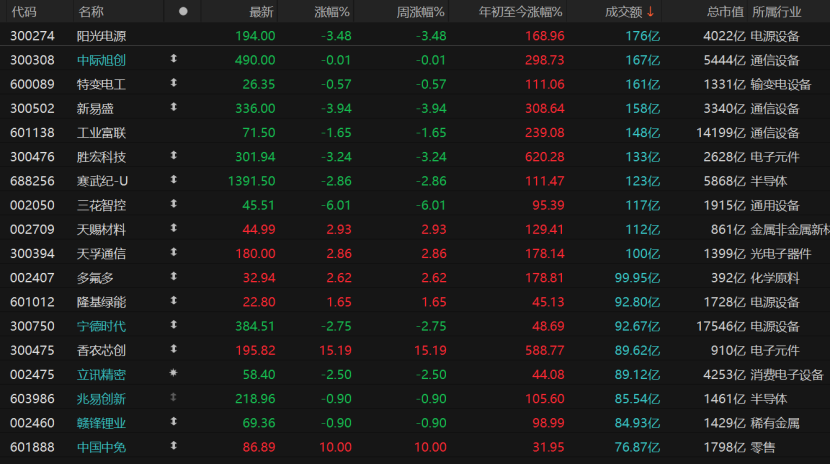Click 香农芯创 stock name
The width and height of the screenshot is (830, 464).
[x=101, y=351]
